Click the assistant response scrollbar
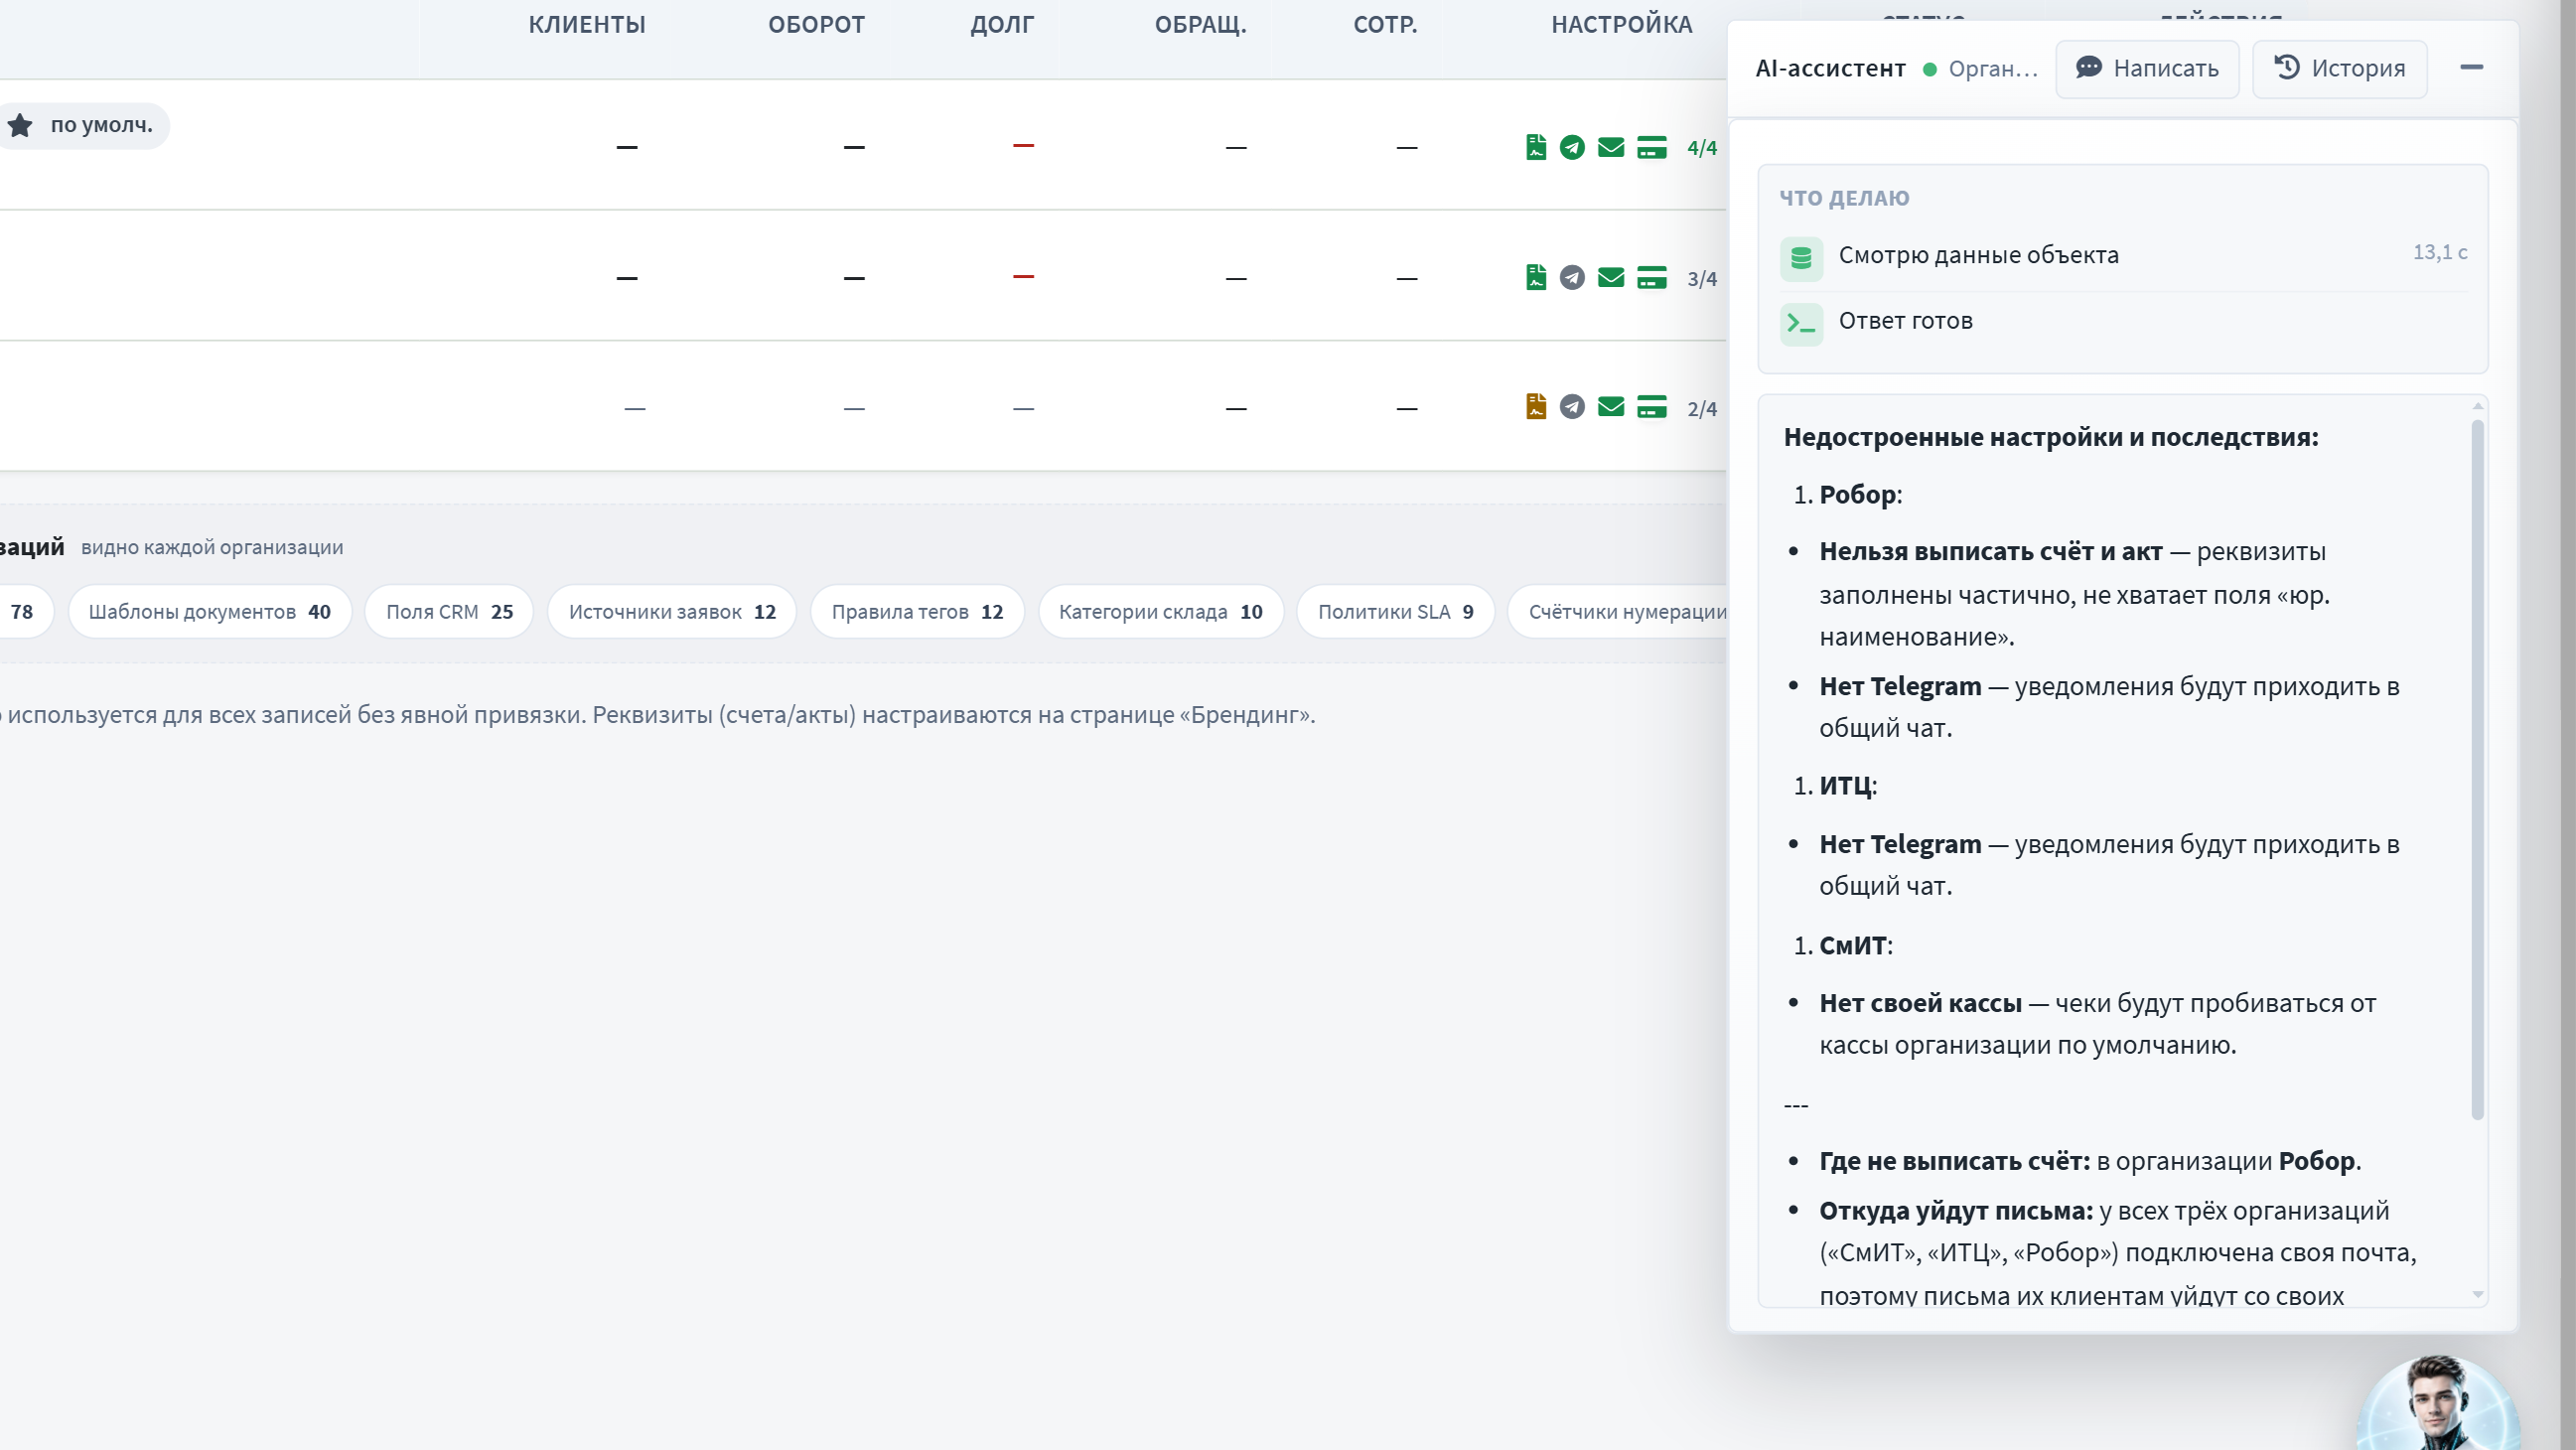The image size is (2576, 1450). 2477,768
